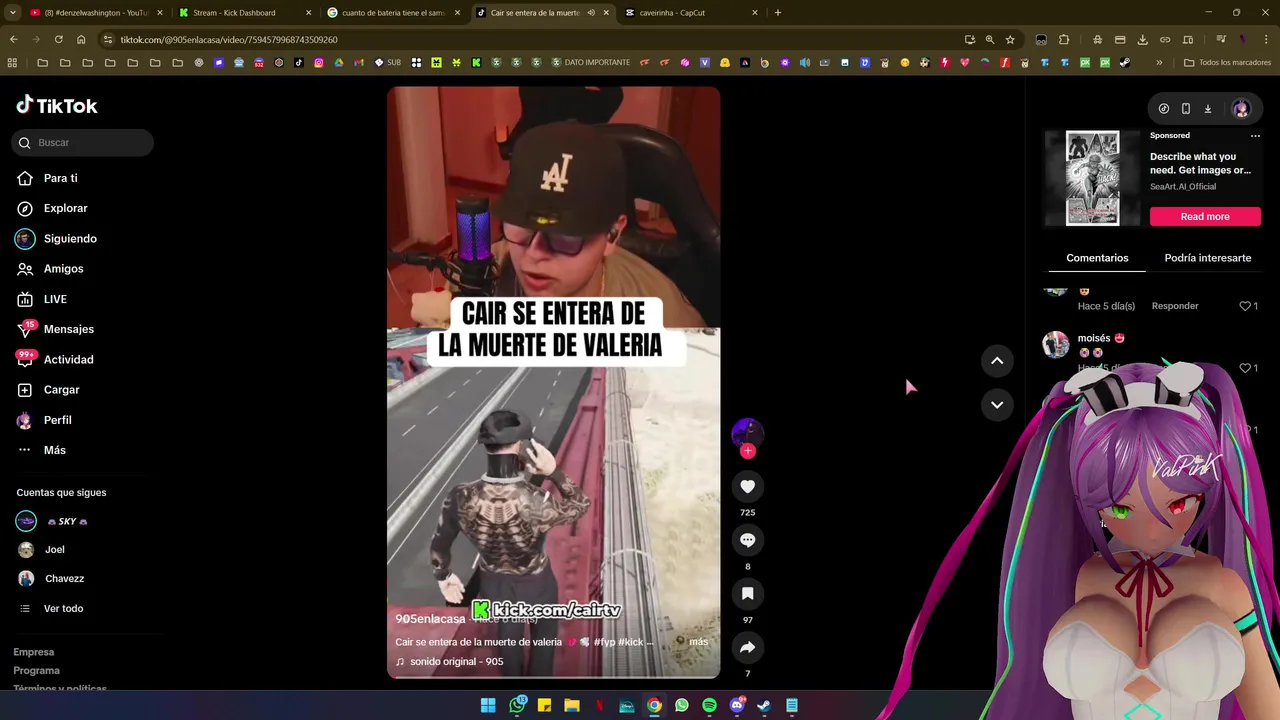This screenshot has width=1280, height=720.
Task: Click the compass-like header icon
Action: 1164,109
